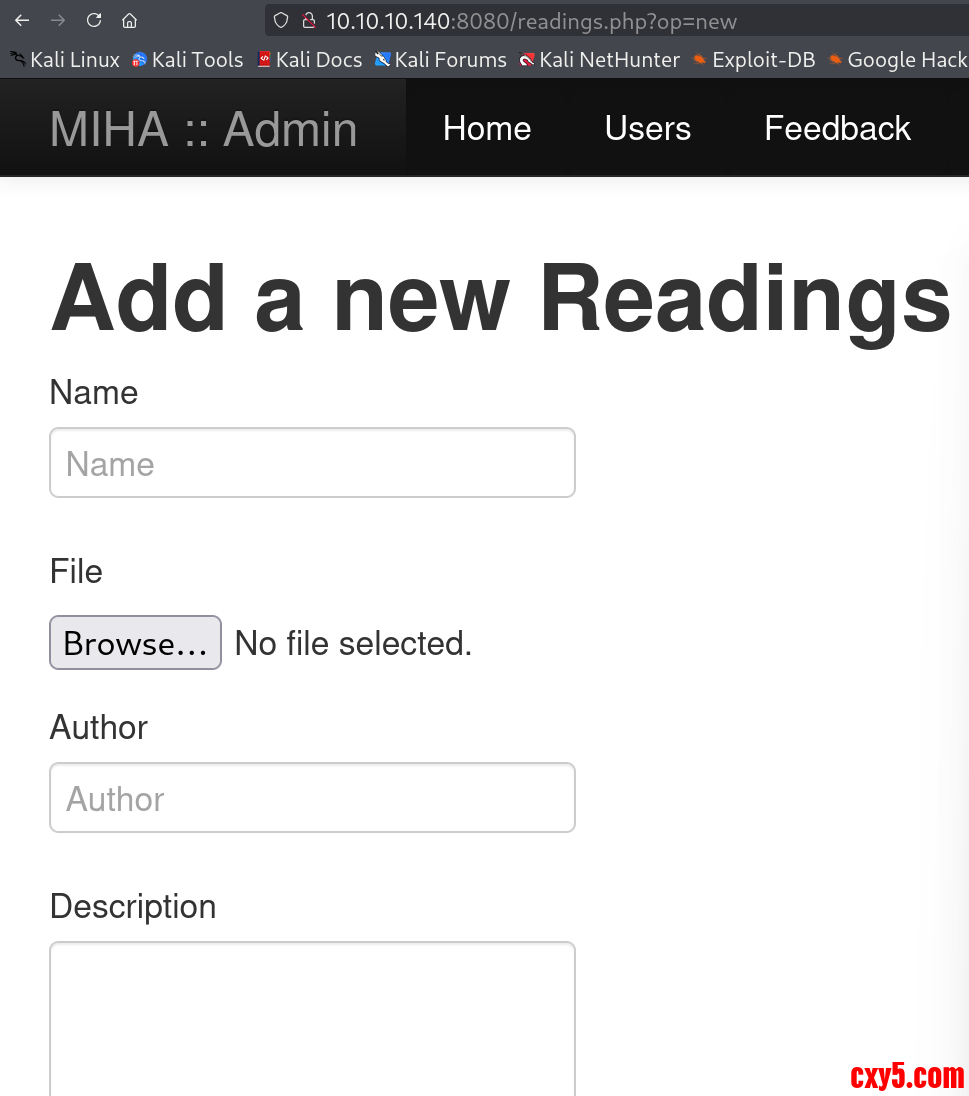This screenshot has width=969, height=1096.
Task: Click the insecure connection padlock icon
Action: [308, 20]
